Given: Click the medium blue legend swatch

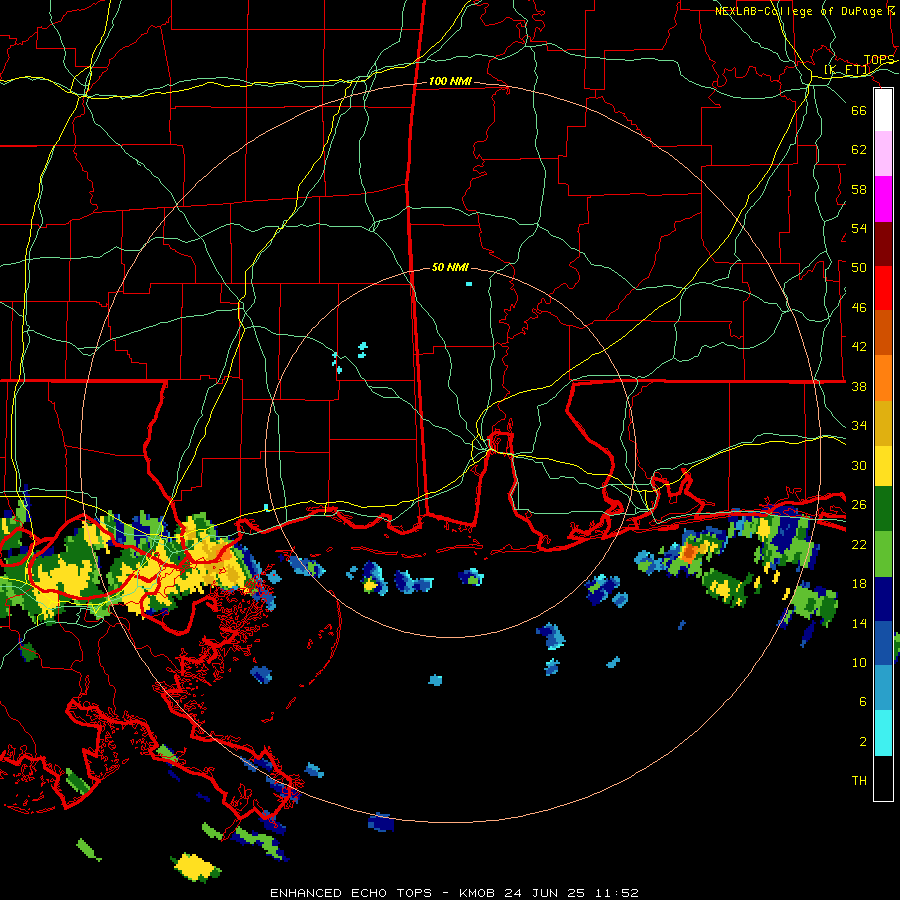Looking at the screenshot, I should (x=883, y=643).
